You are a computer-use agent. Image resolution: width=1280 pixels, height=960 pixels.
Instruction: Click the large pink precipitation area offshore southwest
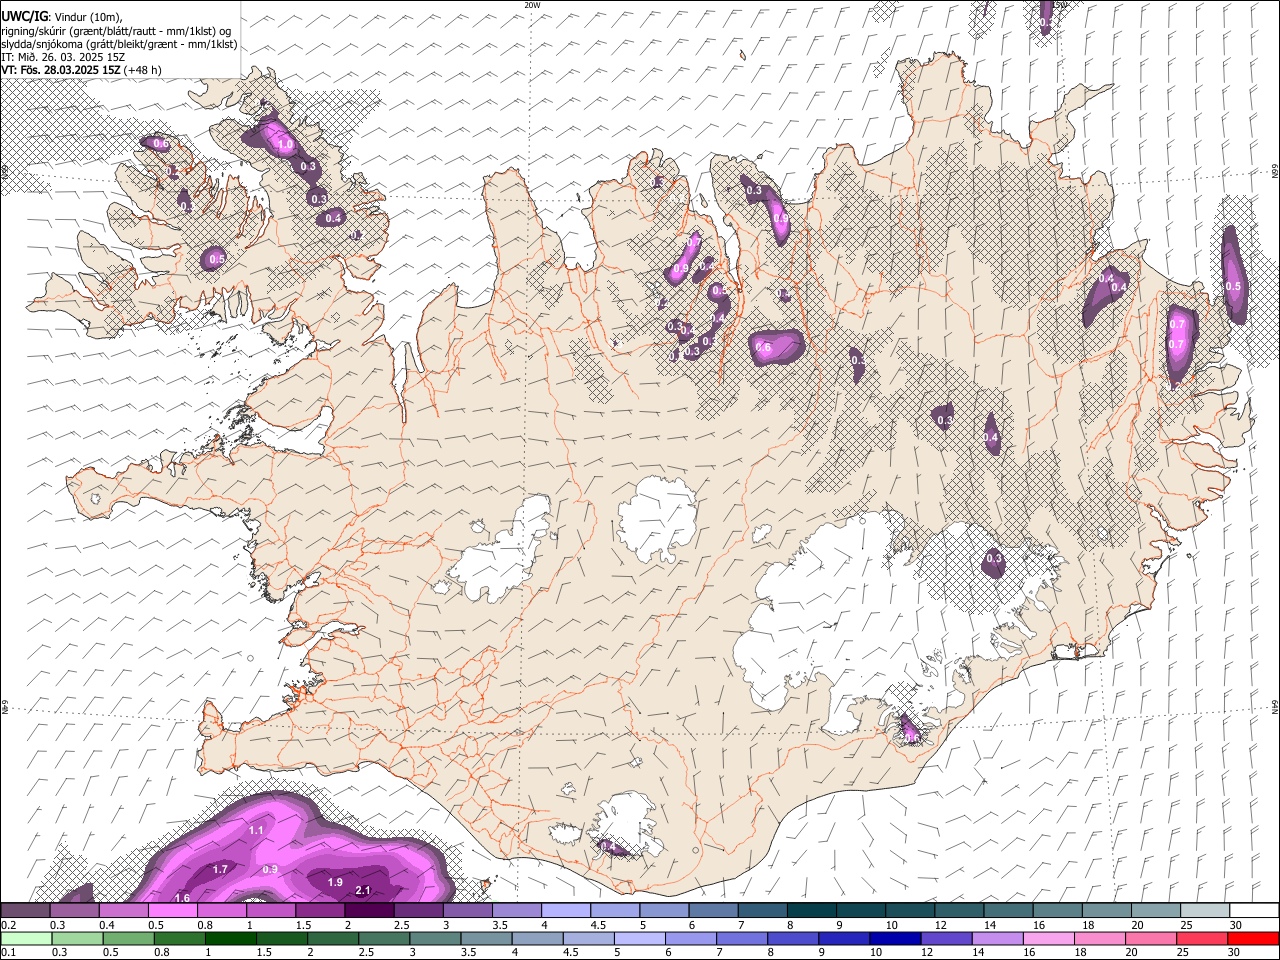[295, 850]
